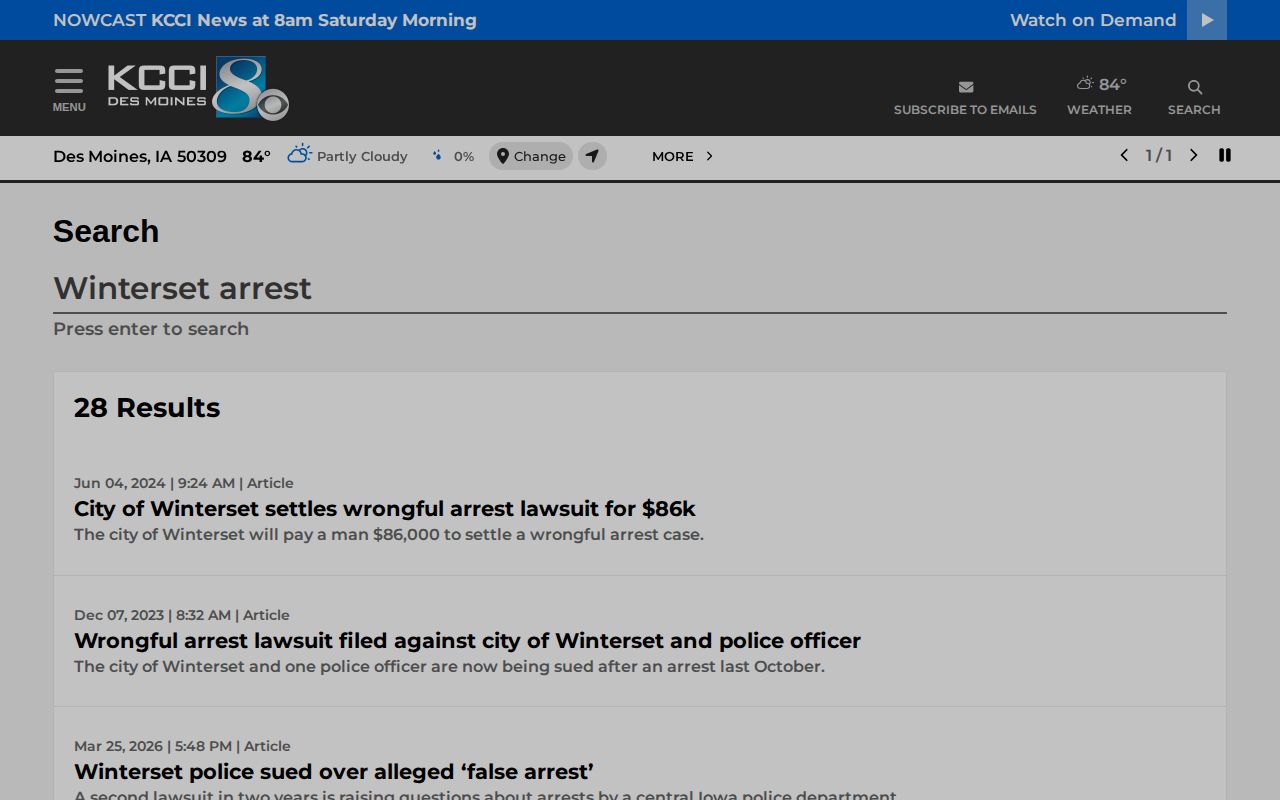Click Jun 04, 2024 article date line
Viewport: 1280px width, 800px height.
(x=184, y=483)
